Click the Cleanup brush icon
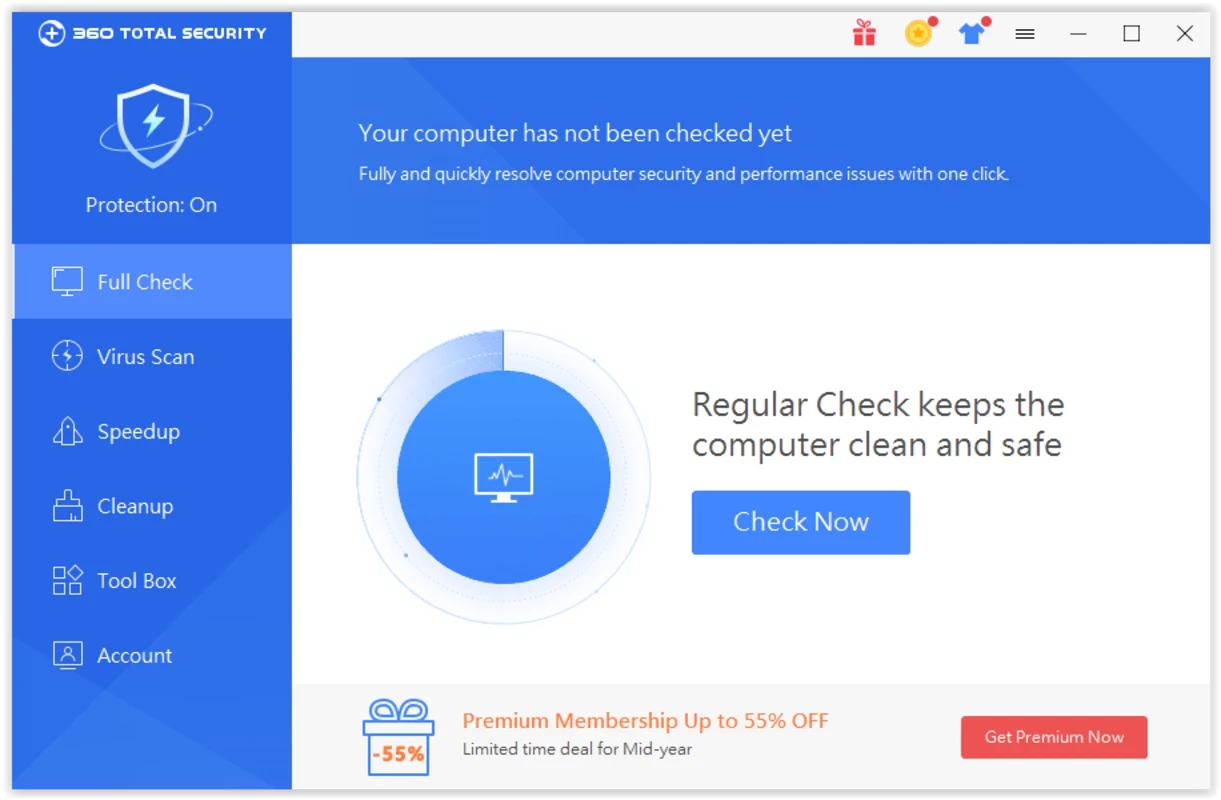 pyautogui.click(x=67, y=506)
